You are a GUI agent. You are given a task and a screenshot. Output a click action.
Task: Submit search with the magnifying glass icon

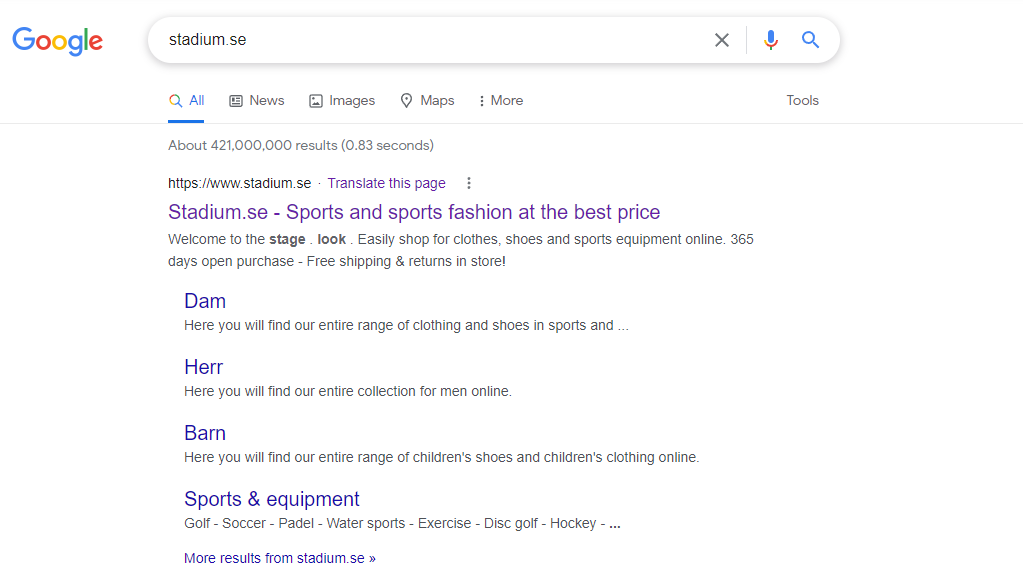[810, 40]
